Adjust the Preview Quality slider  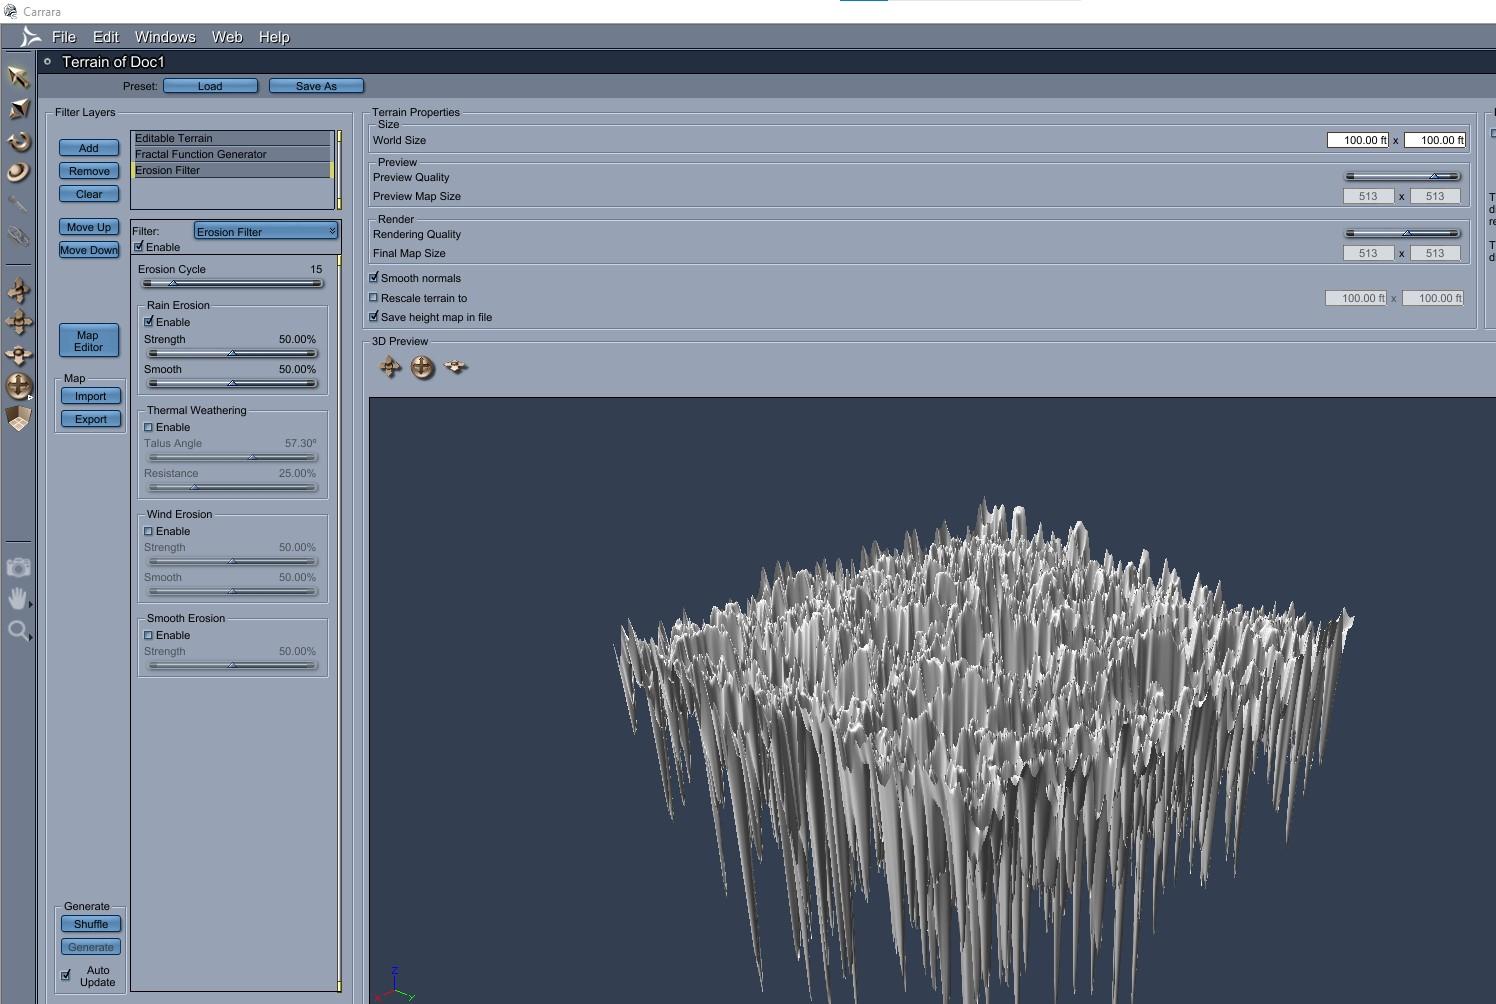[x=1402, y=177]
